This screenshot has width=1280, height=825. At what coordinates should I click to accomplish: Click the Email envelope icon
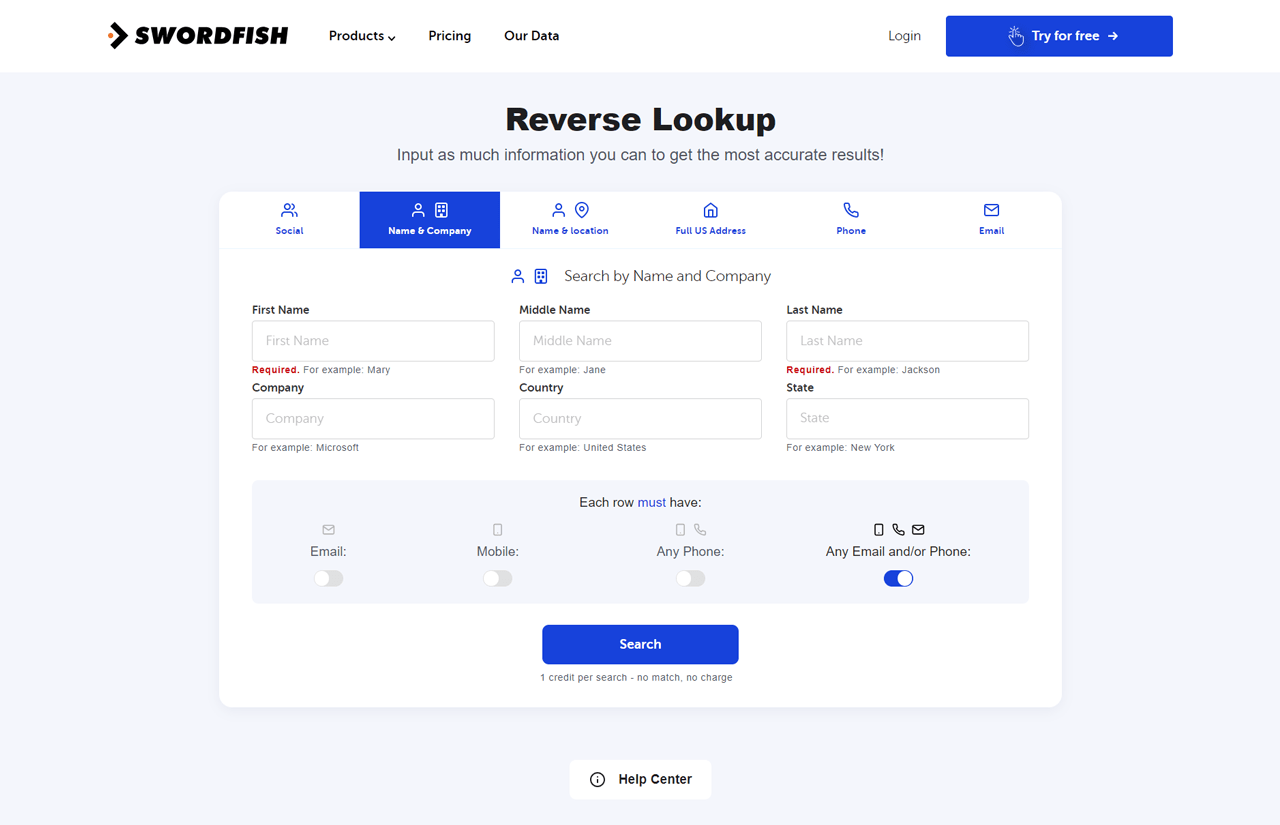[991, 210]
